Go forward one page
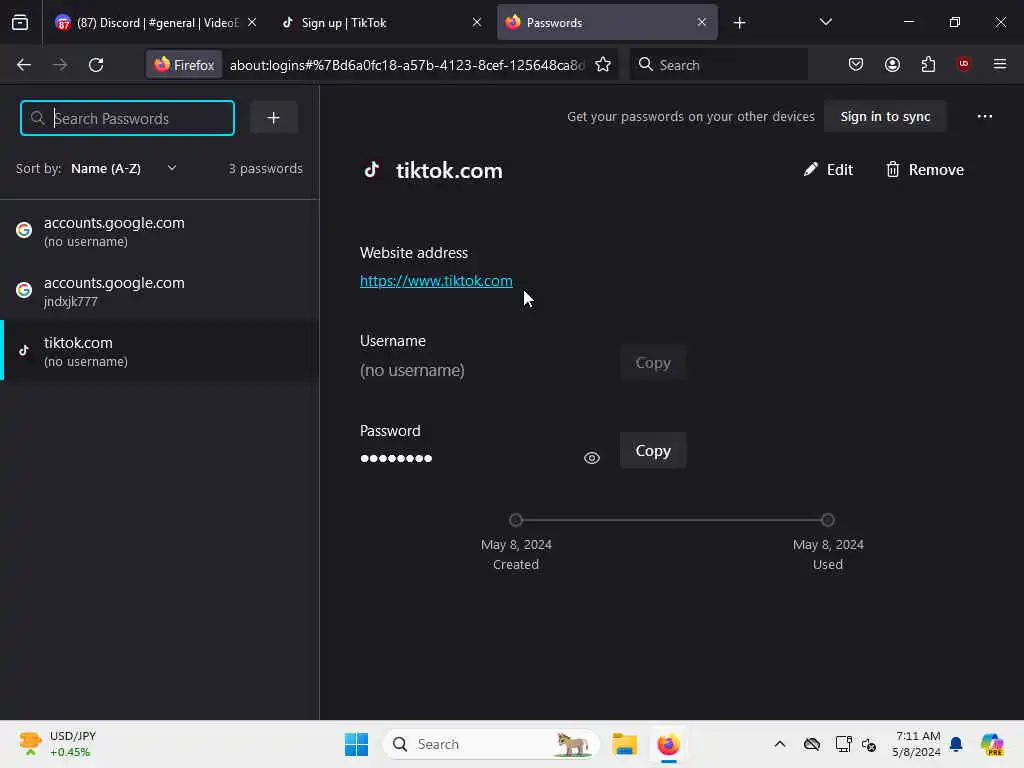Viewport: 1024px width, 768px height. pos(59,65)
